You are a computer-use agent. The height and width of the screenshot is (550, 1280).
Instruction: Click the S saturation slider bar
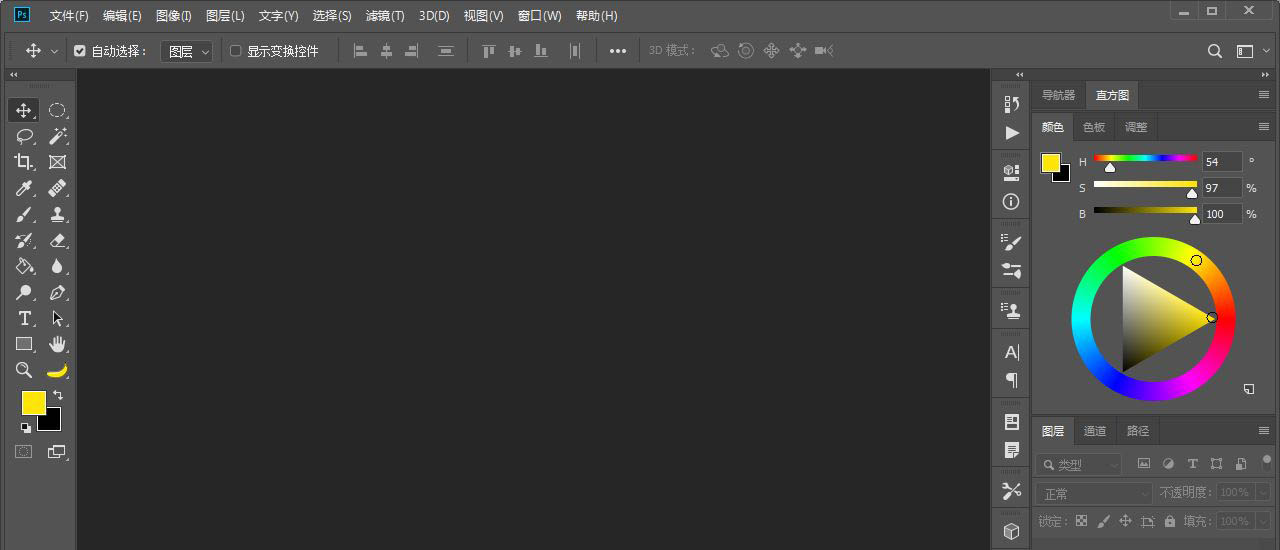[1145, 184]
